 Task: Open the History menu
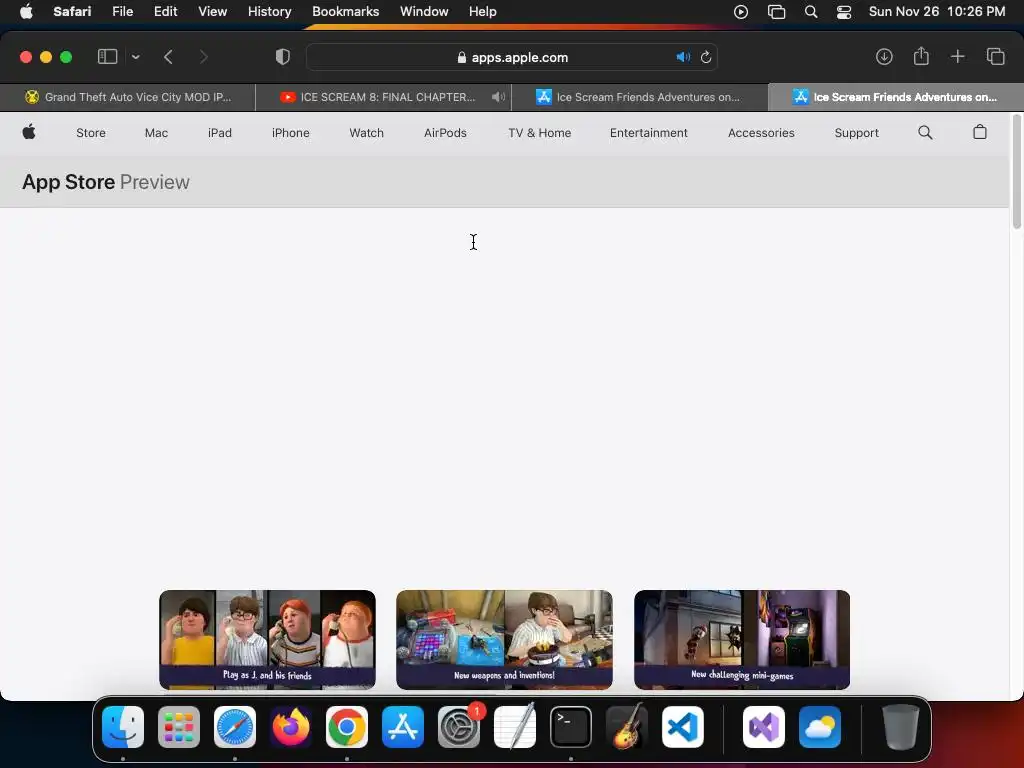(x=269, y=11)
